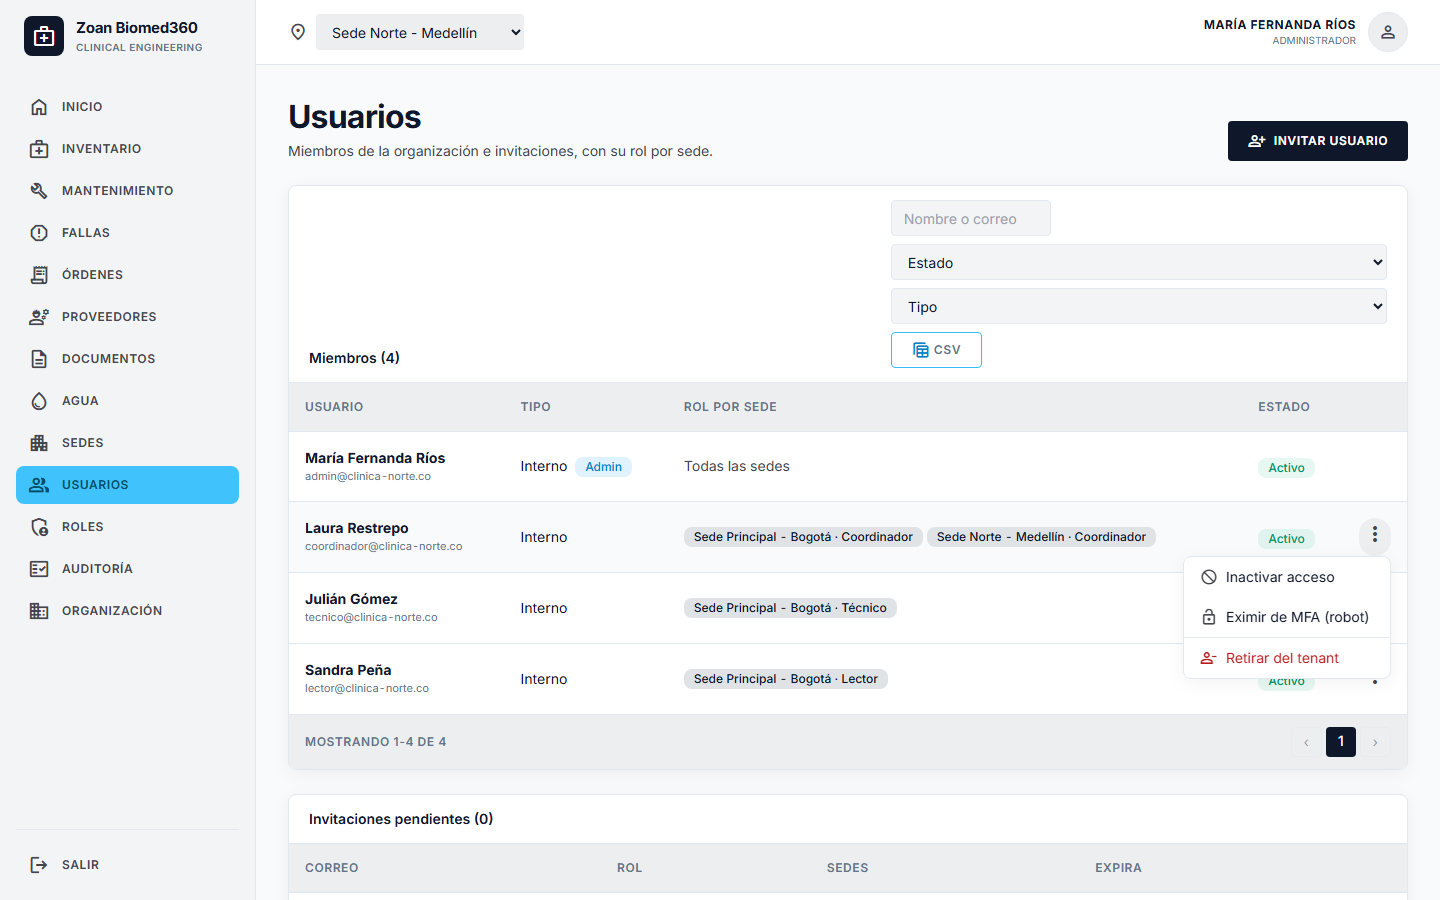Open Mantenimiento section label

pyautogui.click(x=118, y=191)
